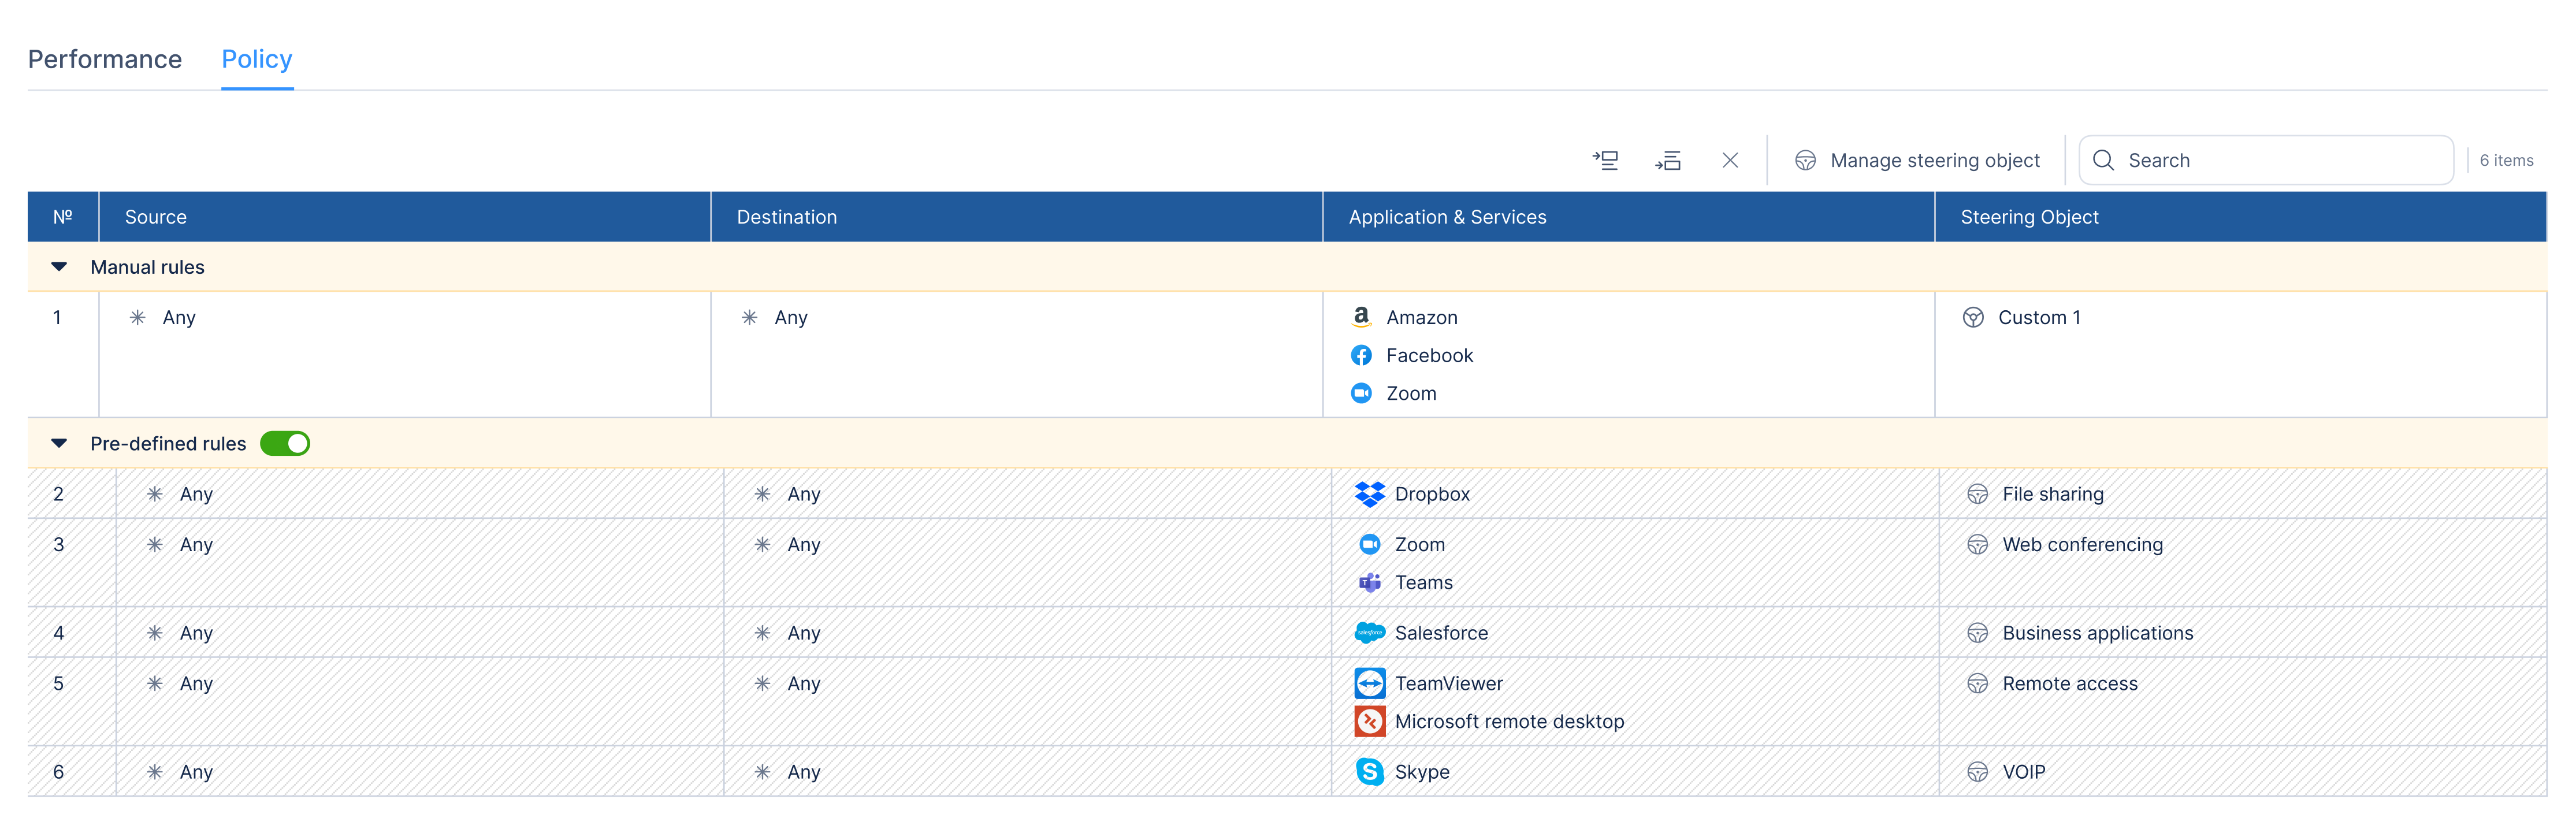Click the Web conferencing text
The width and height of the screenshot is (2576, 825).
(x=2082, y=544)
